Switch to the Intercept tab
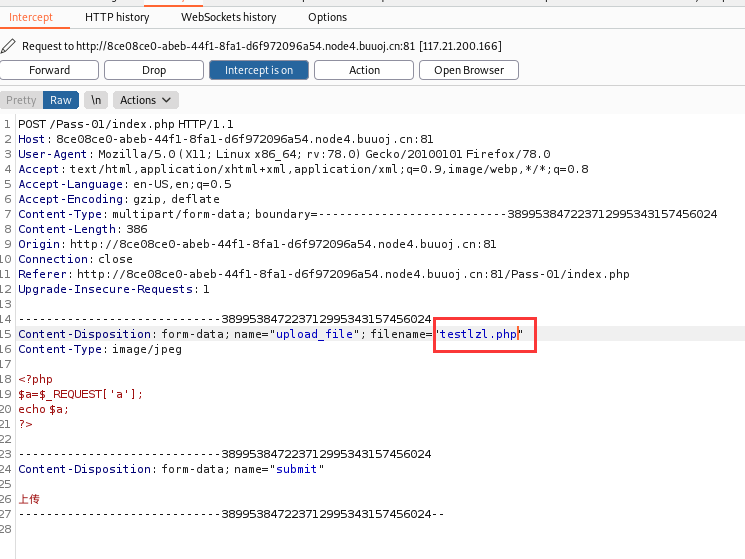The image size is (745, 559). [31, 18]
